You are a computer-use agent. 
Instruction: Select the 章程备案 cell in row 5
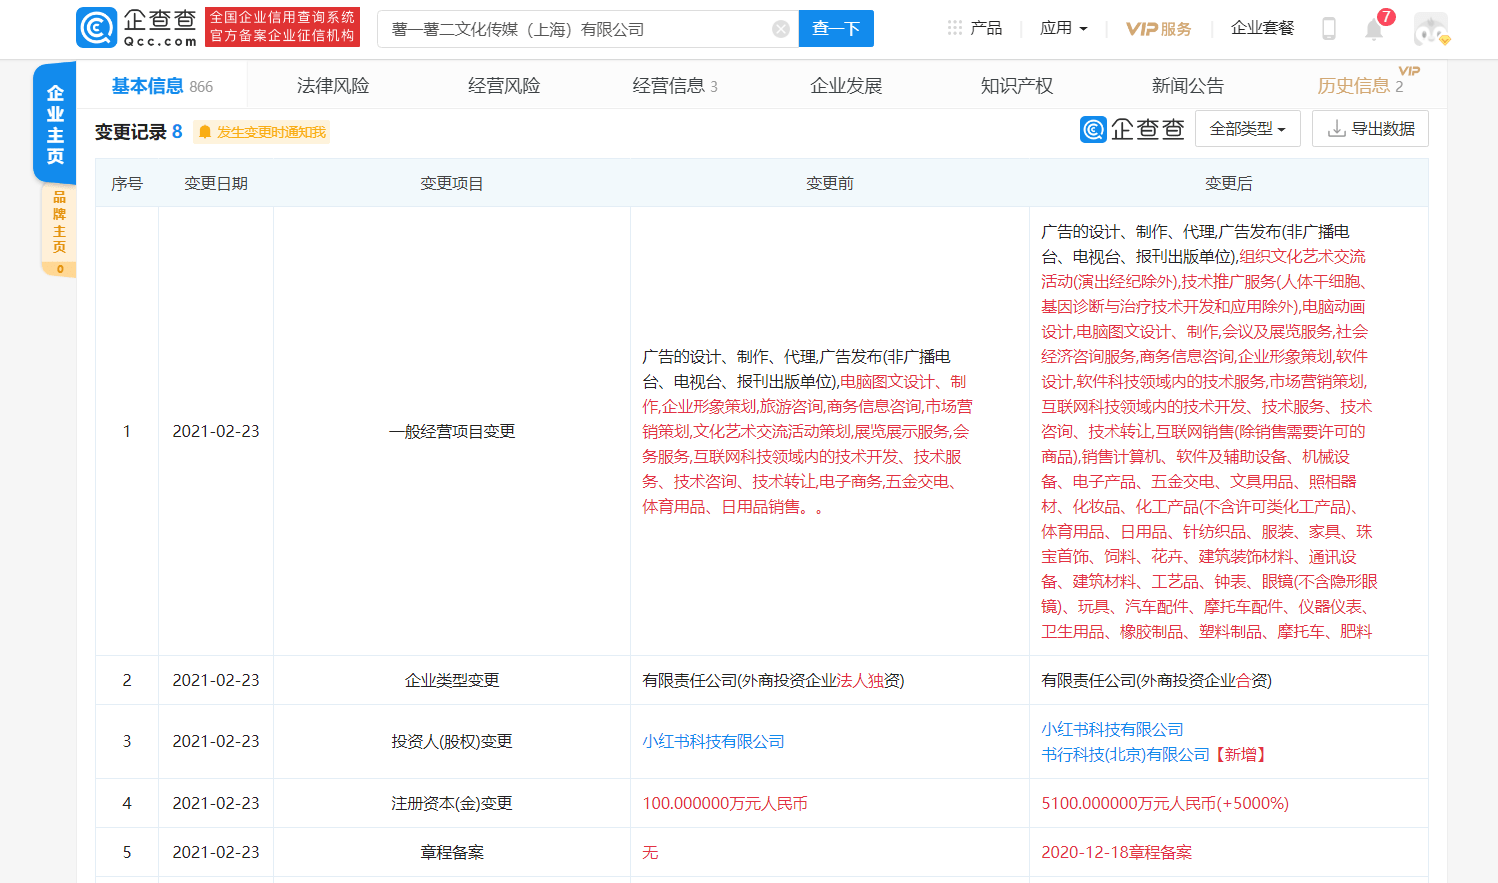point(452,853)
